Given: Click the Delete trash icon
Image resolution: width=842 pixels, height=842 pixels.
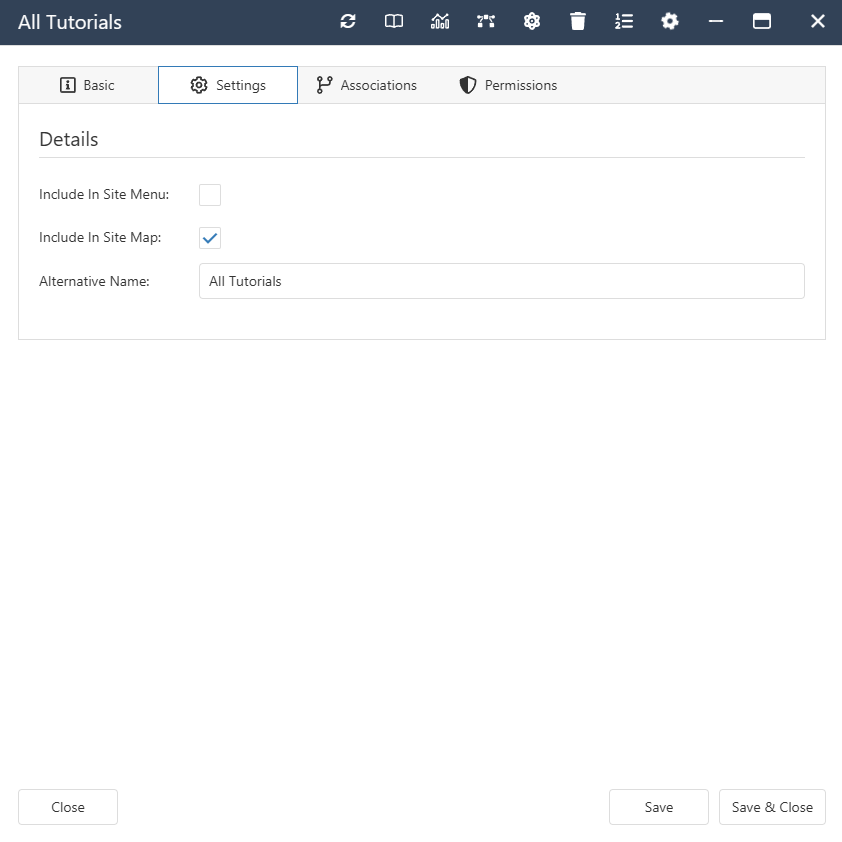Looking at the screenshot, I should tap(578, 21).
